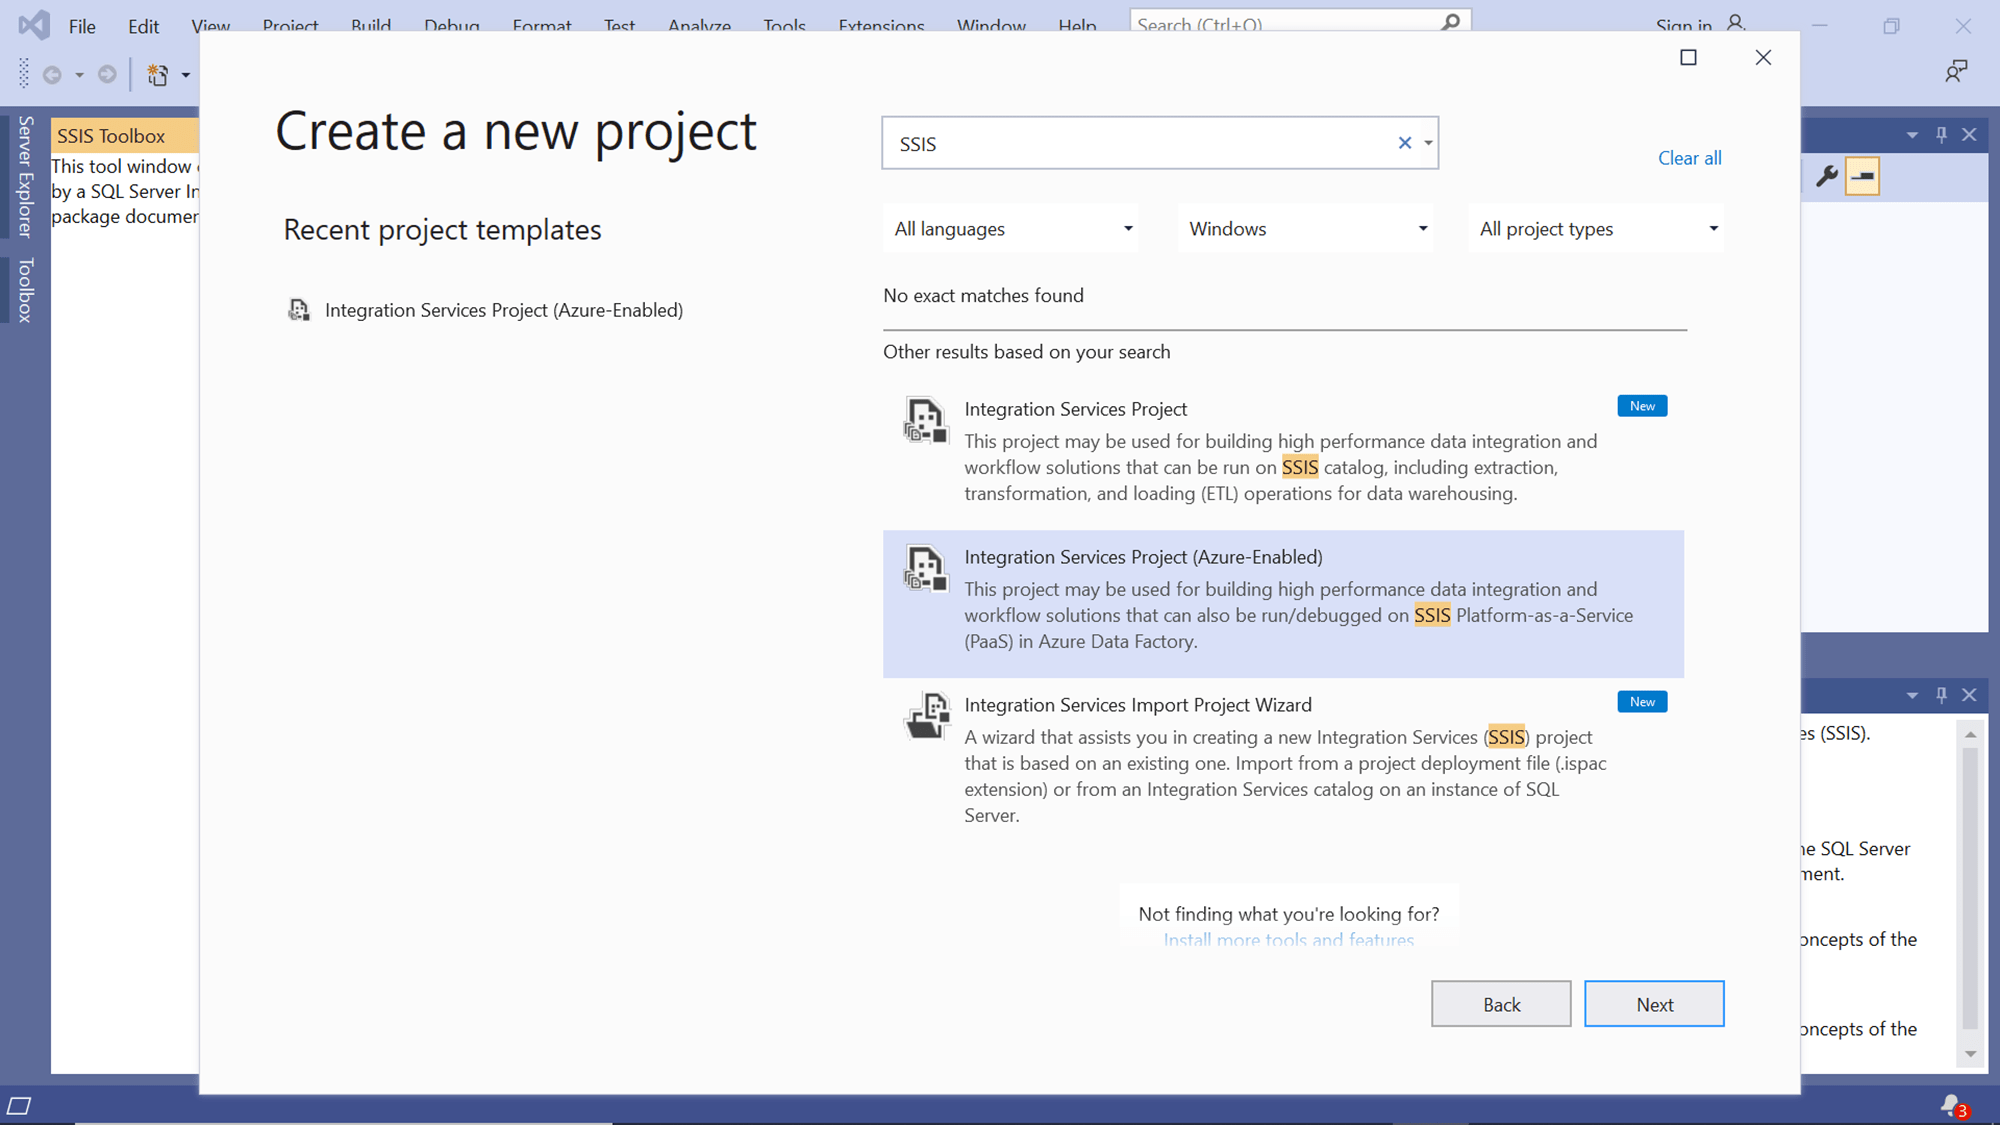This screenshot has width=2000, height=1125.
Task: Clear the SSIS search with the X icon
Action: [1405, 143]
